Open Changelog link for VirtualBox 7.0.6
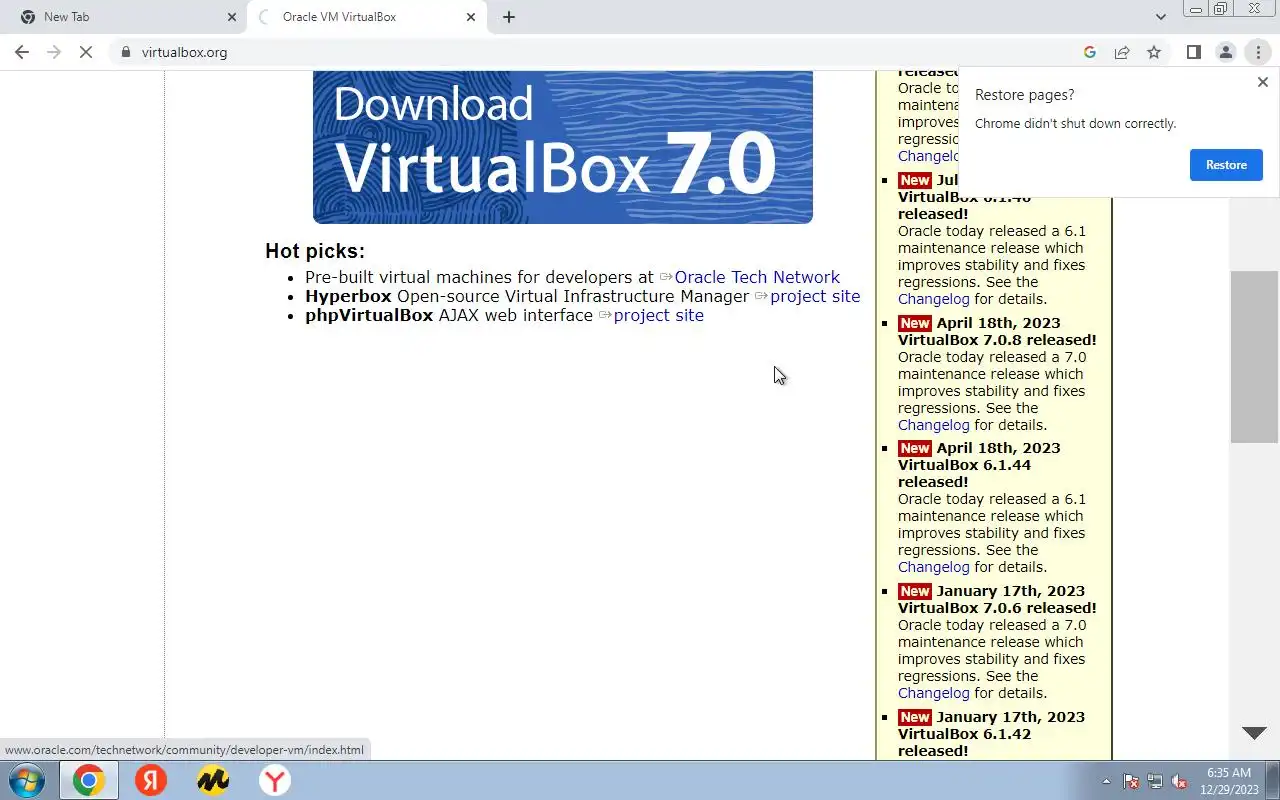The height and width of the screenshot is (800, 1280). 934,693
